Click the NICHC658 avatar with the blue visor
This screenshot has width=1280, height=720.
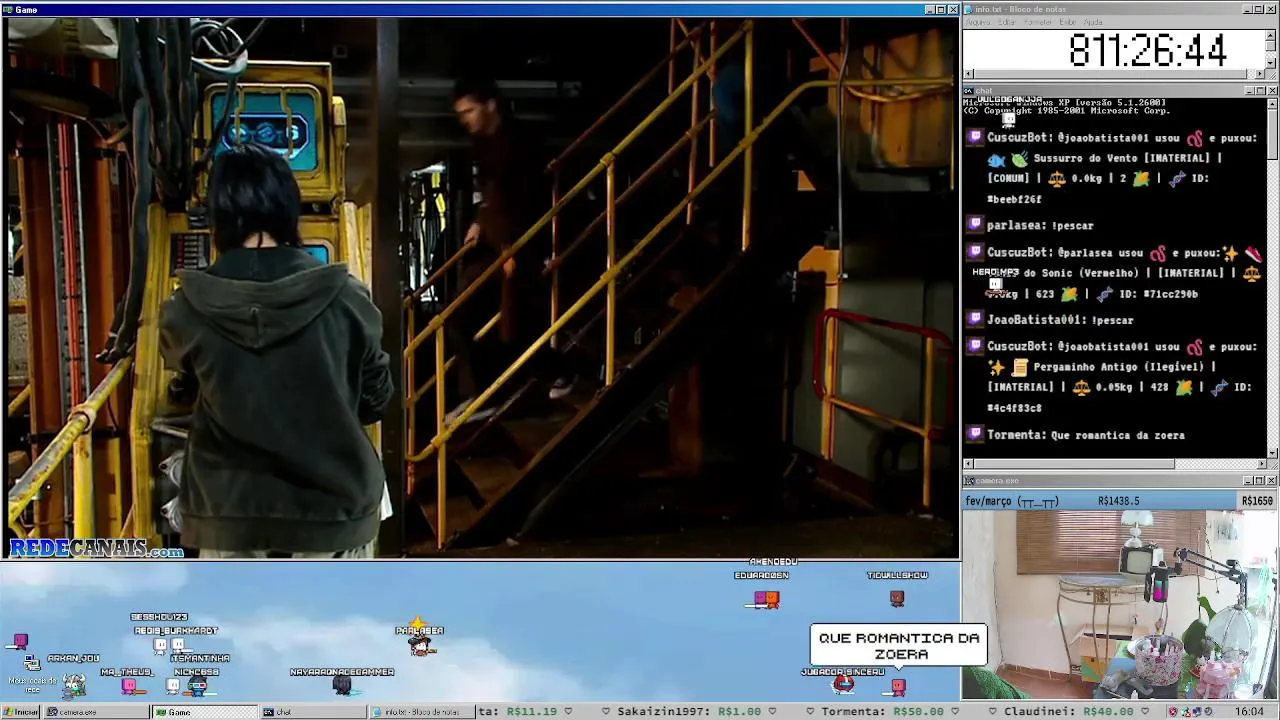tap(198, 686)
